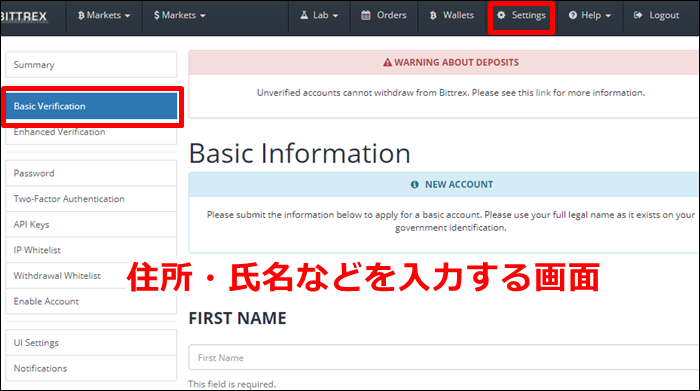This screenshot has height=391, width=700.
Task: Click the Wallets bitcoin icon
Action: point(433,15)
